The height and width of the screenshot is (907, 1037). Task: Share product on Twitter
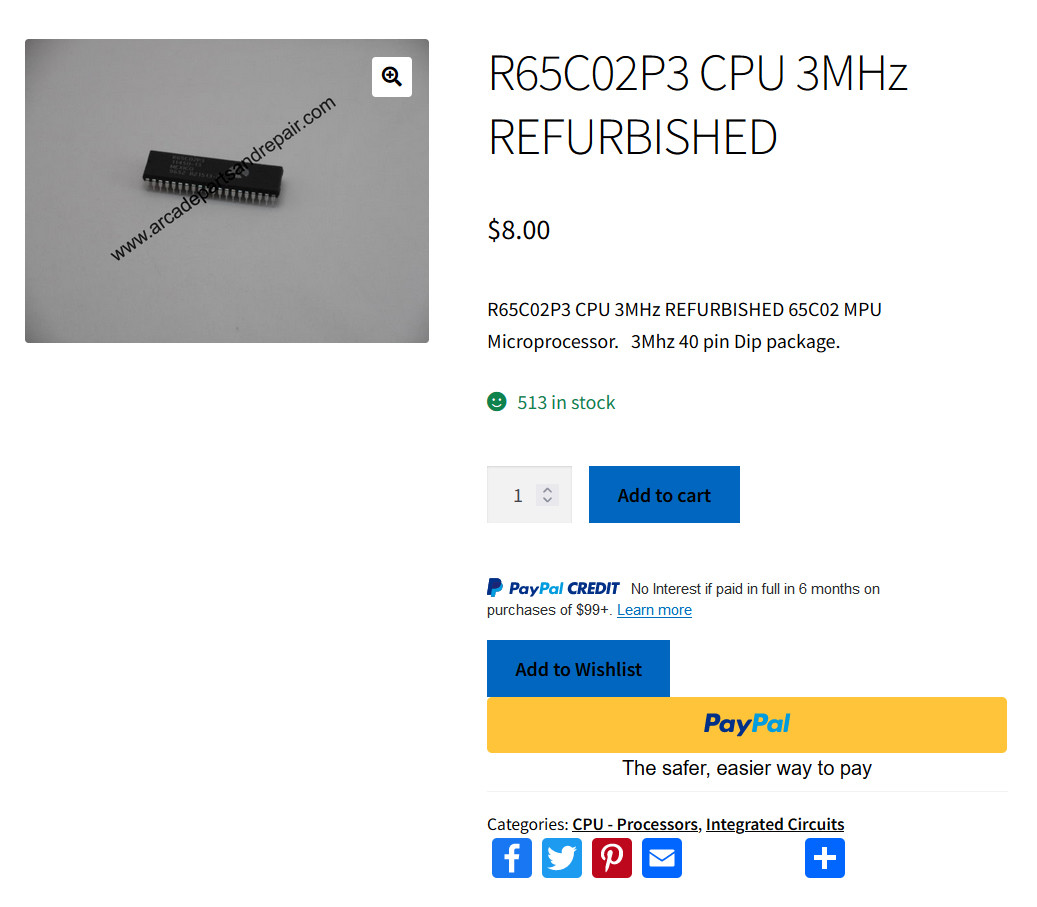(561, 858)
